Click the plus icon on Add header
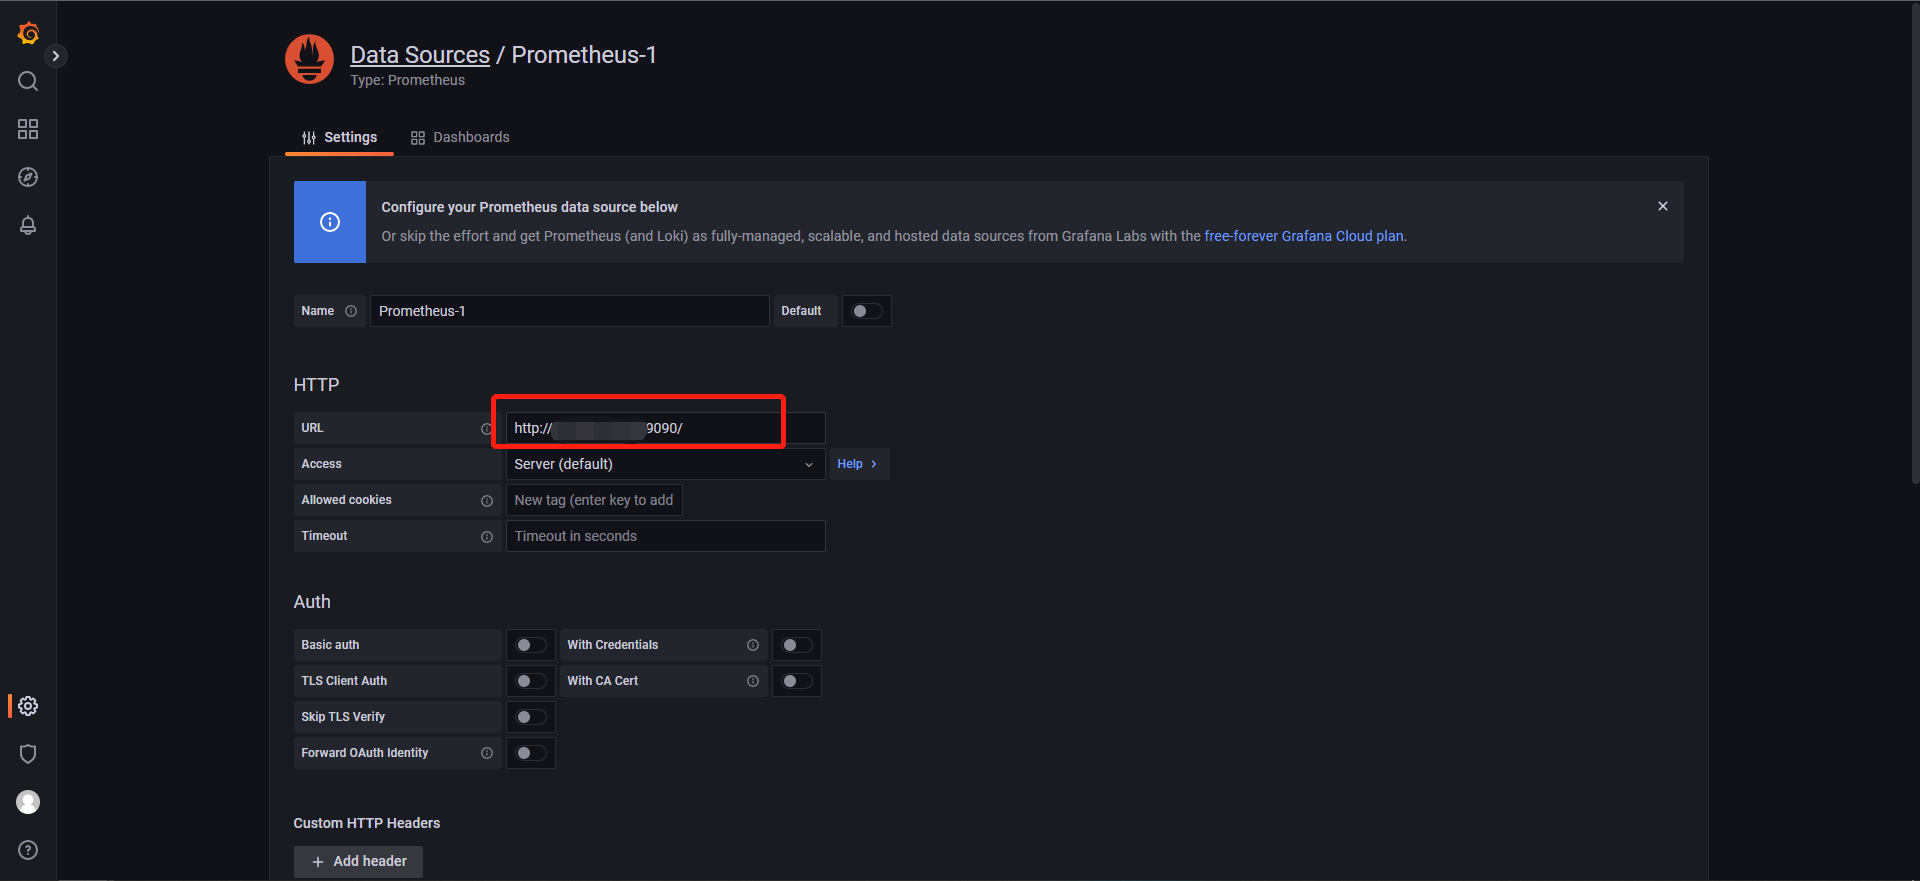The image size is (1920, 881). [x=318, y=862]
